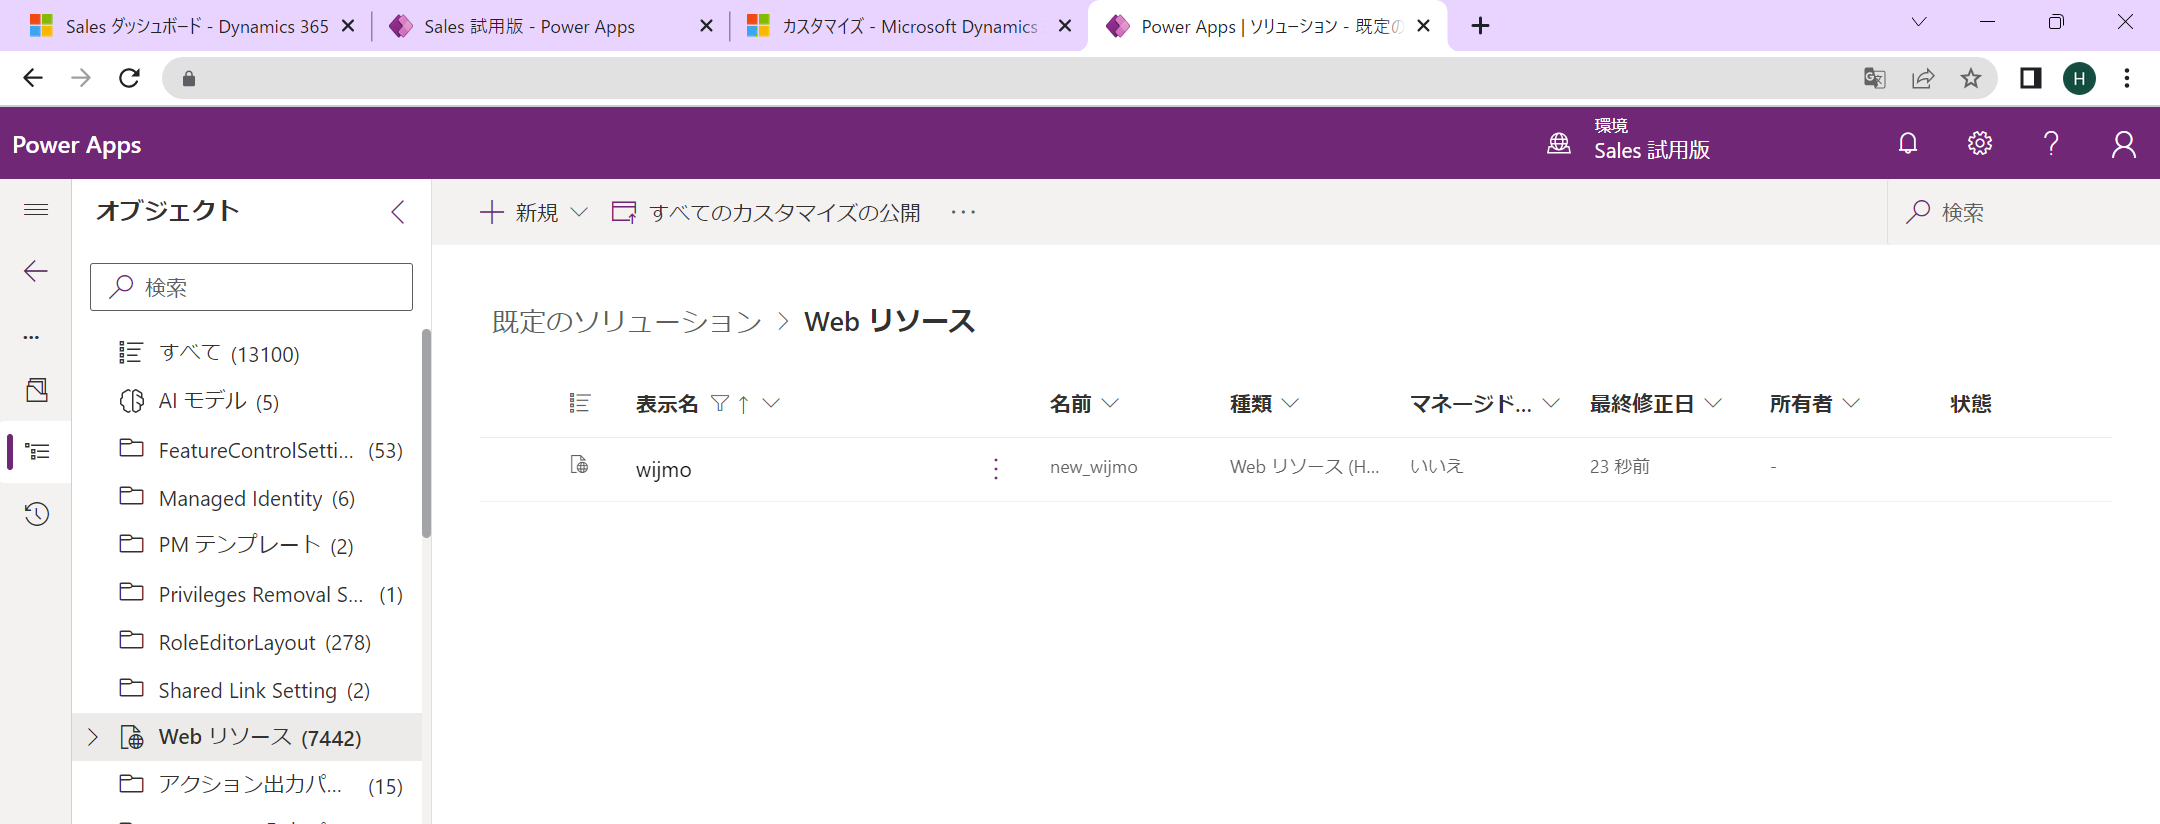Open the settings gear in Power Apps header

[x=1980, y=144]
